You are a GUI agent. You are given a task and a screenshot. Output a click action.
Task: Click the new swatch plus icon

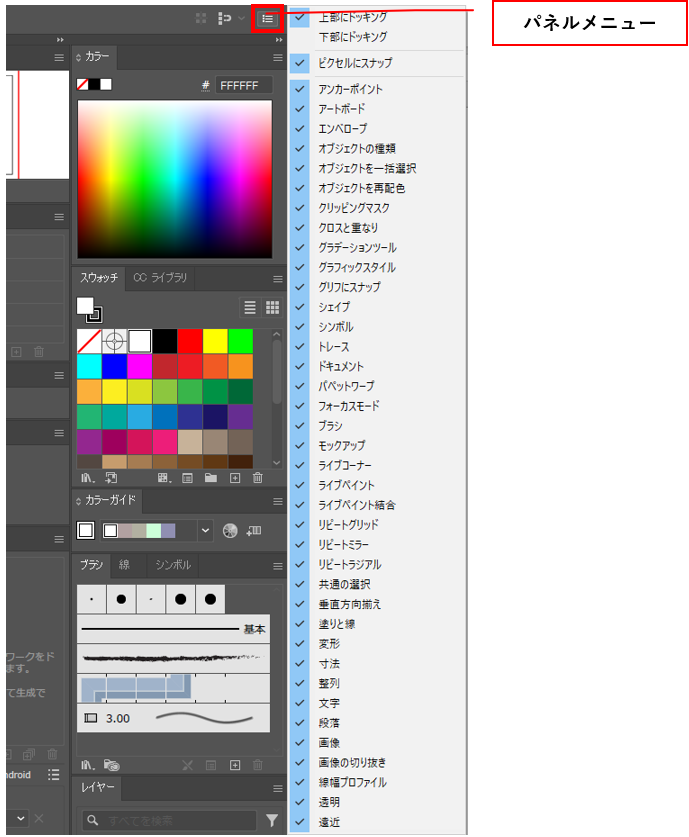[x=235, y=478]
